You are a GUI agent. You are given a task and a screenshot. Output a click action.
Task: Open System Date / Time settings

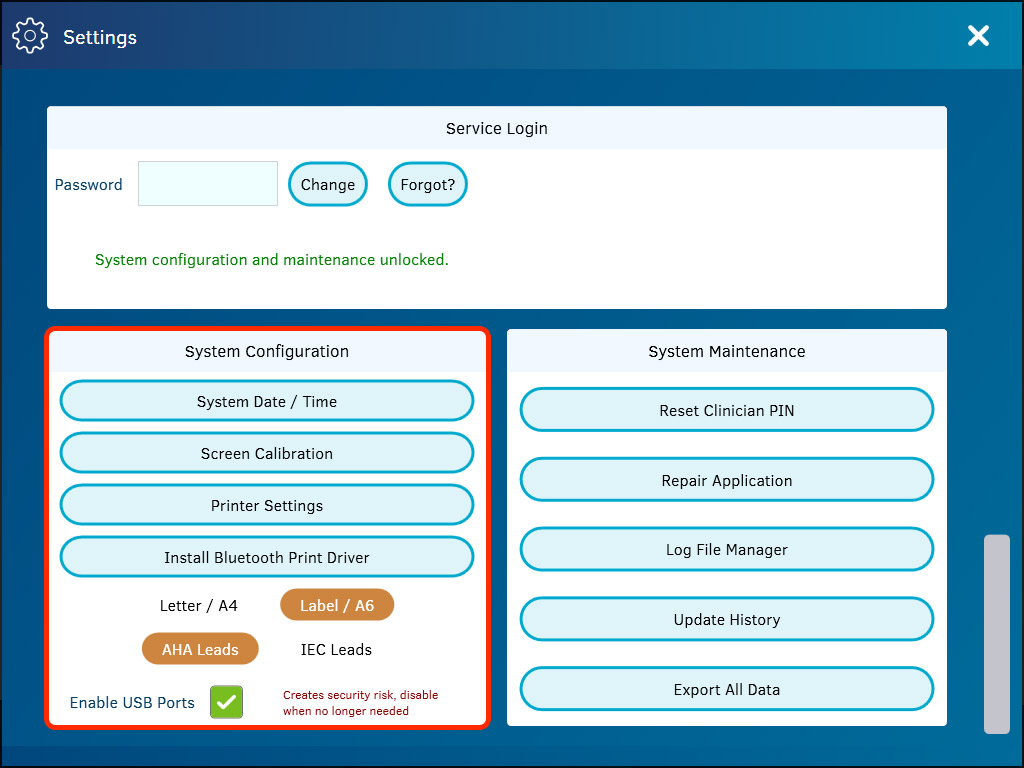point(266,400)
